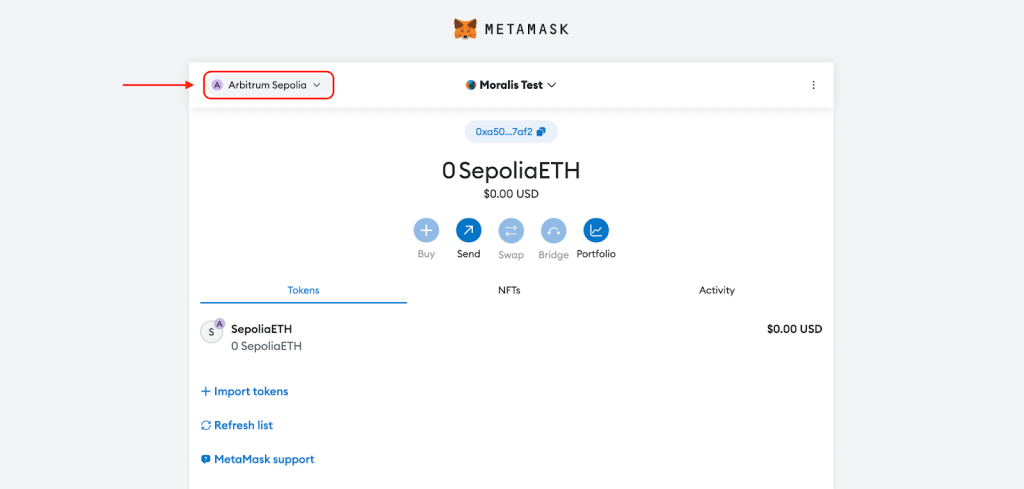Click the round Buy plus icon

(x=426, y=231)
